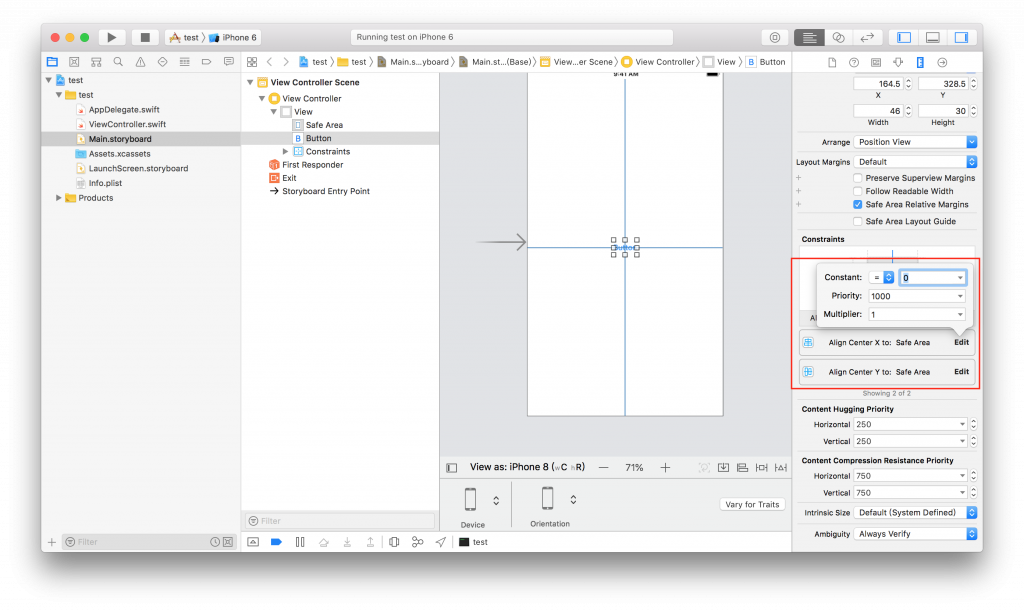Open the Constant relation dropdown
The width and height of the screenshot is (1024, 611).
pos(882,277)
